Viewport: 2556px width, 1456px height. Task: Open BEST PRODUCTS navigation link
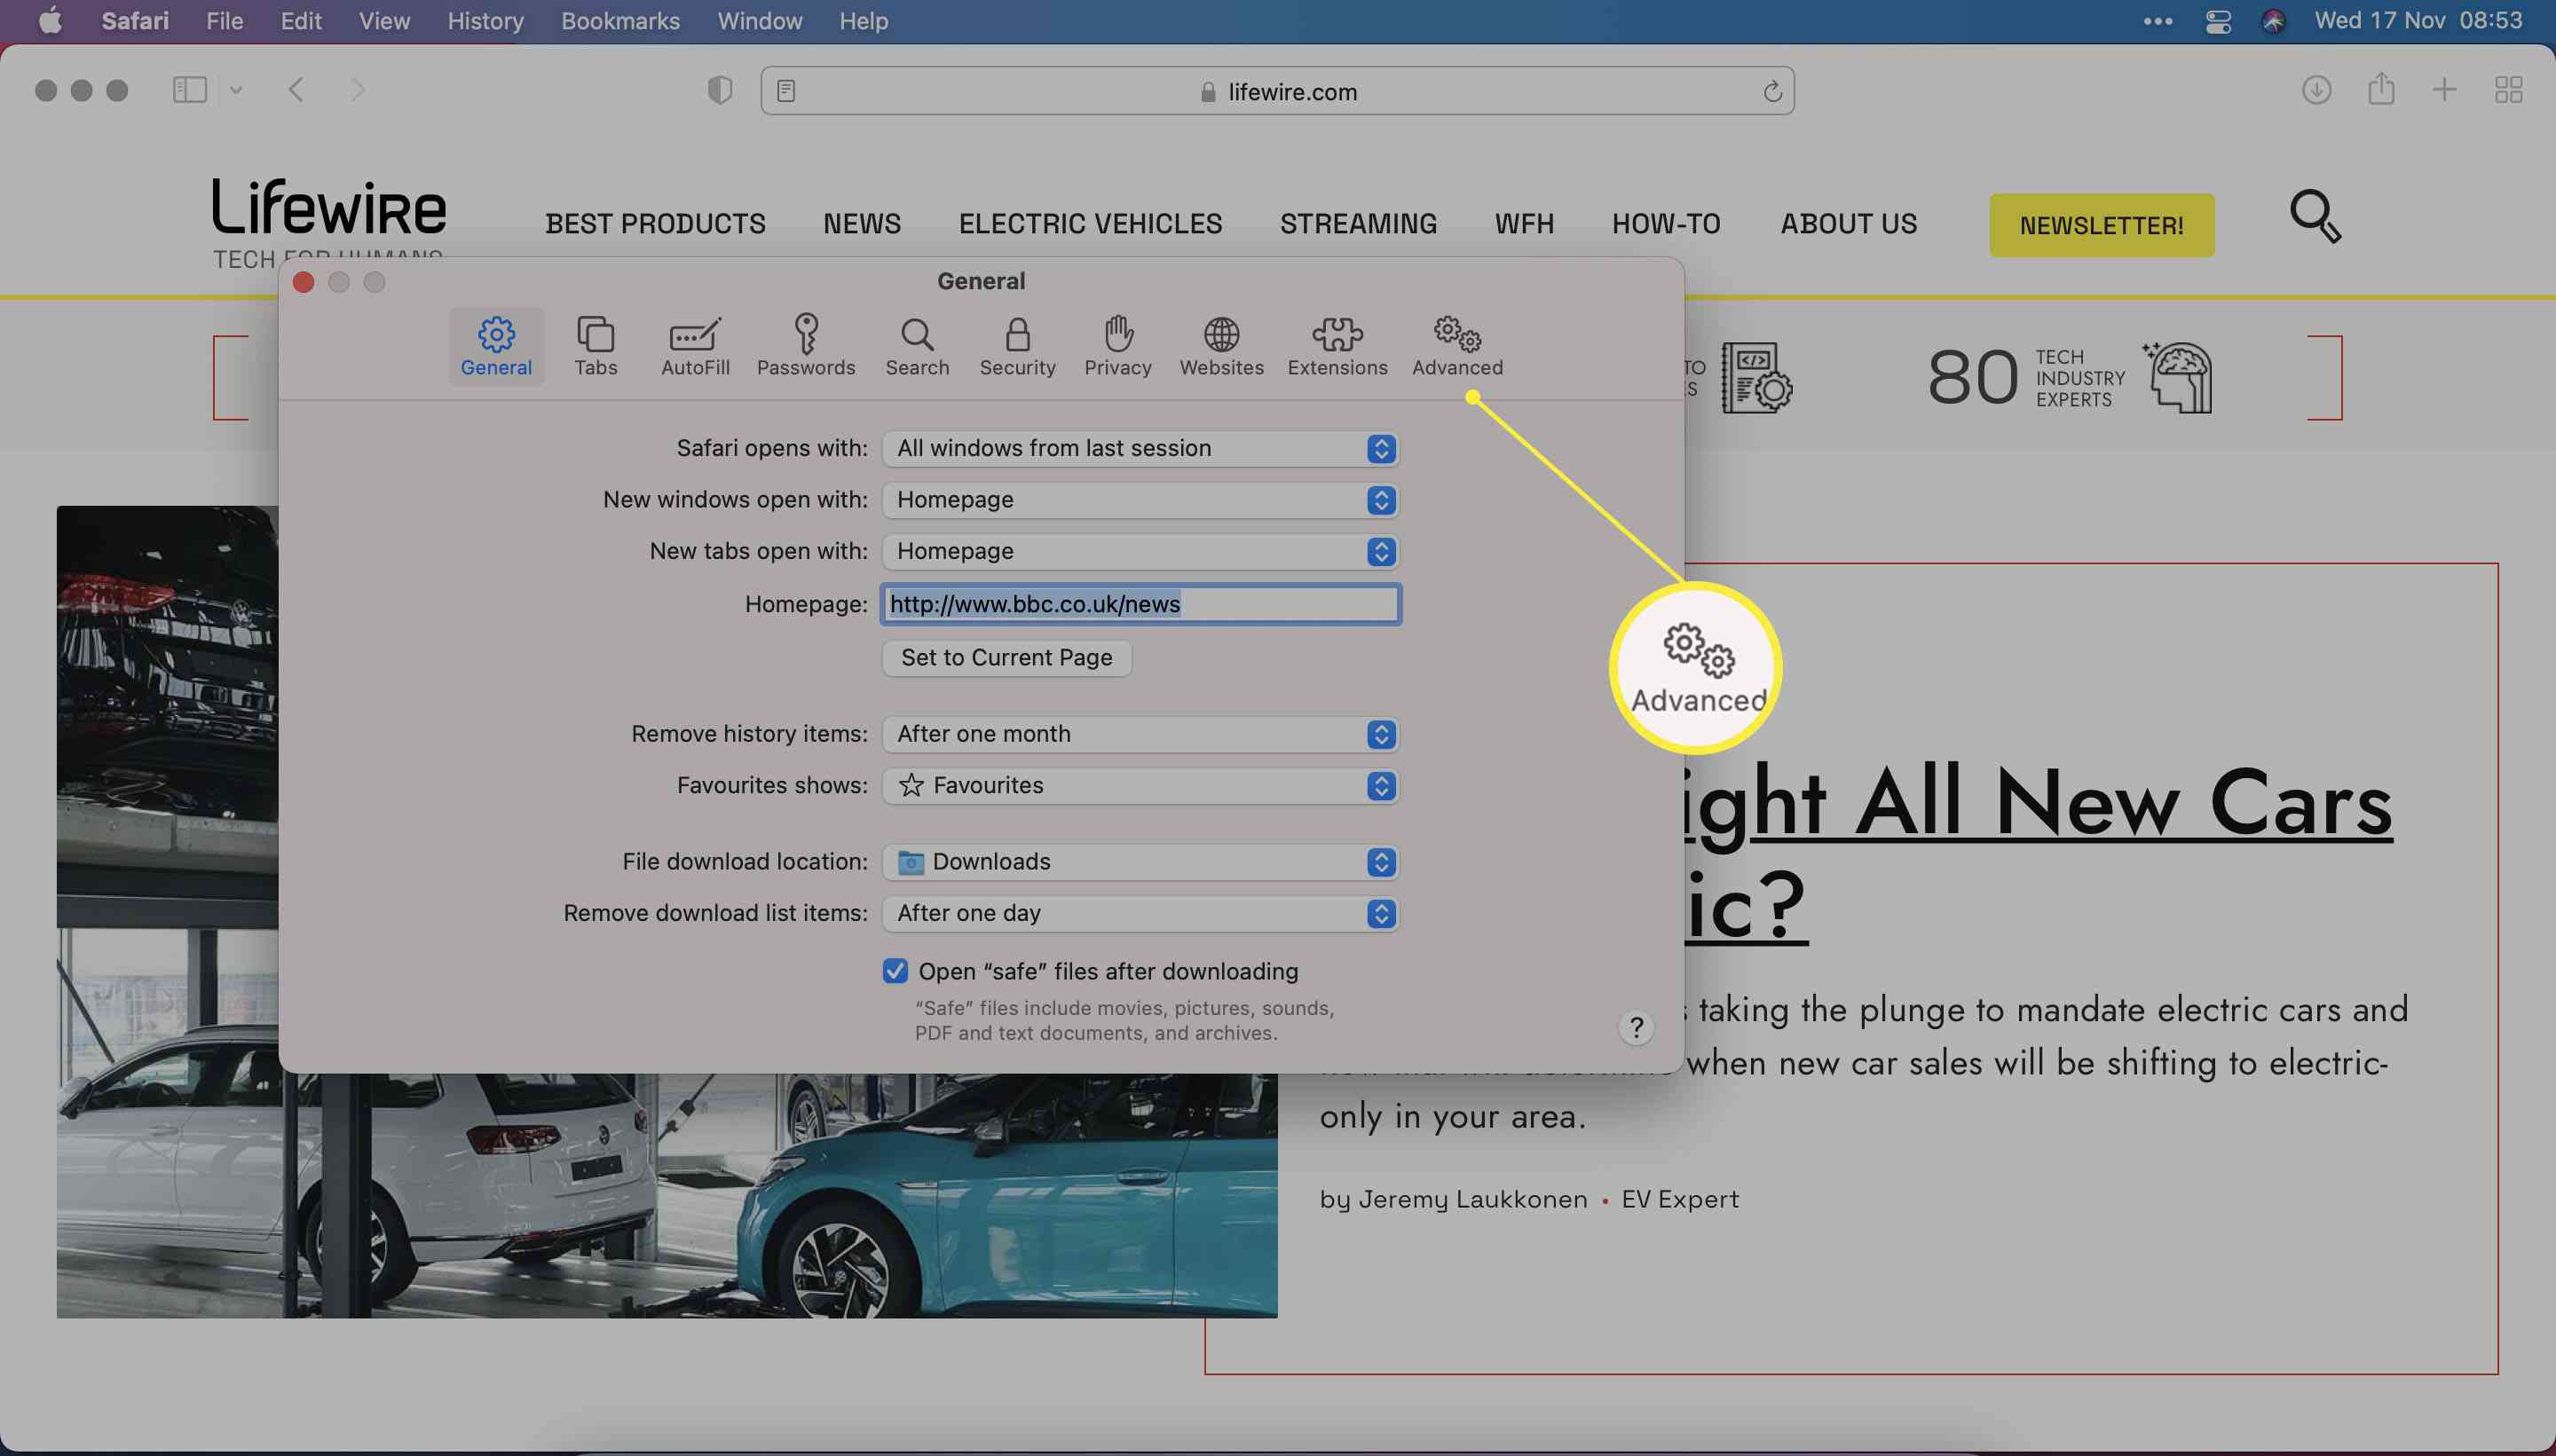pyautogui.click(x=656, y=224)
